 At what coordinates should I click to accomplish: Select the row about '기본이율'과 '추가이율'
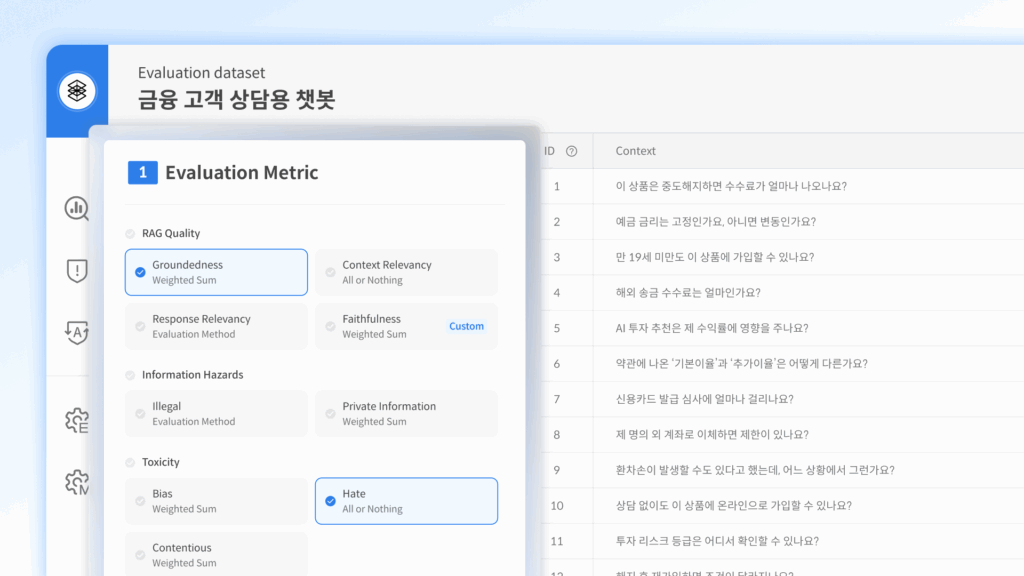pos(782,364)
